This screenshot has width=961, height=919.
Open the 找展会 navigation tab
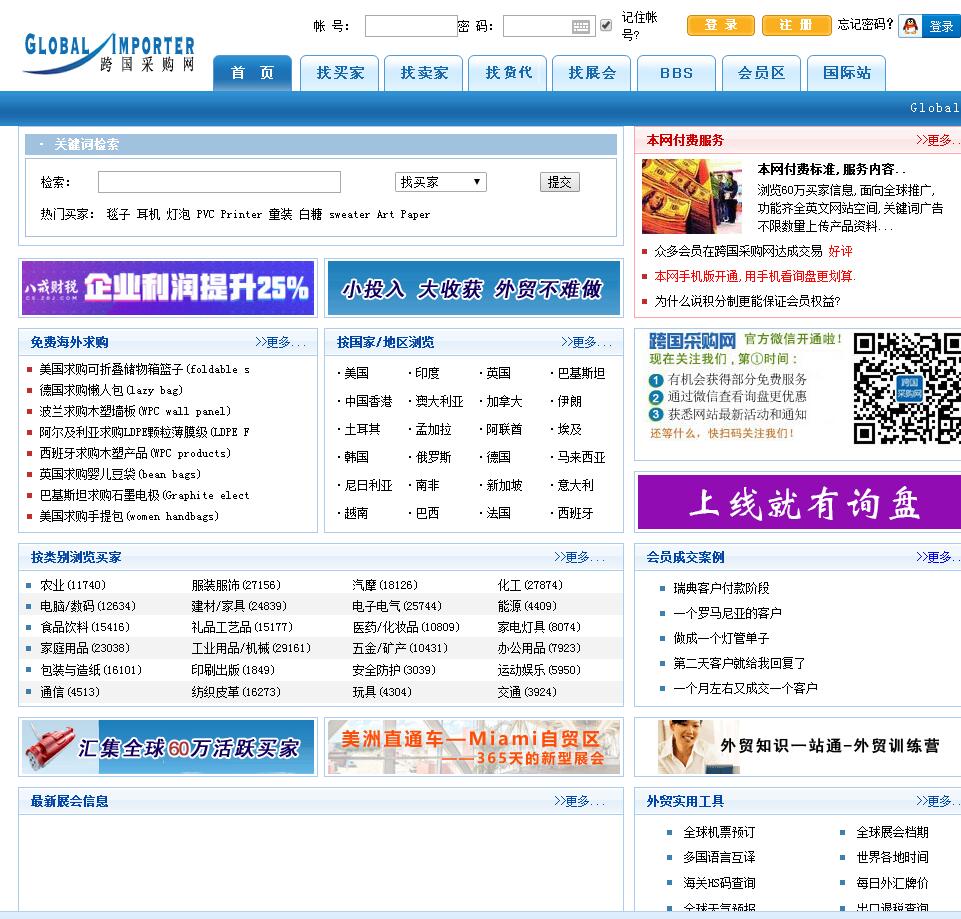591,73
